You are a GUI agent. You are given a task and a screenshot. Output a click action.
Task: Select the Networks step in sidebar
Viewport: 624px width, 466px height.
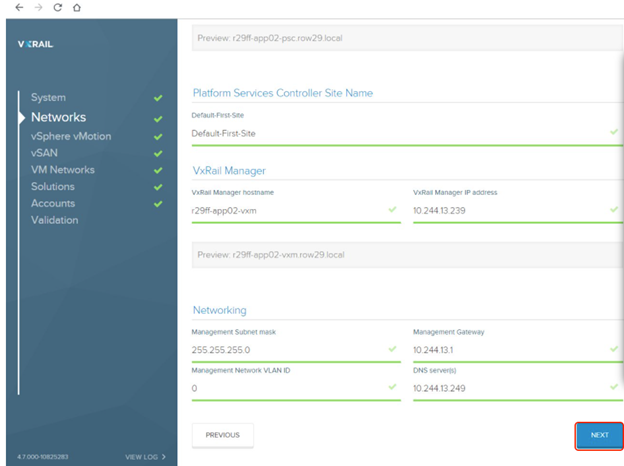(x=58, y=117)
